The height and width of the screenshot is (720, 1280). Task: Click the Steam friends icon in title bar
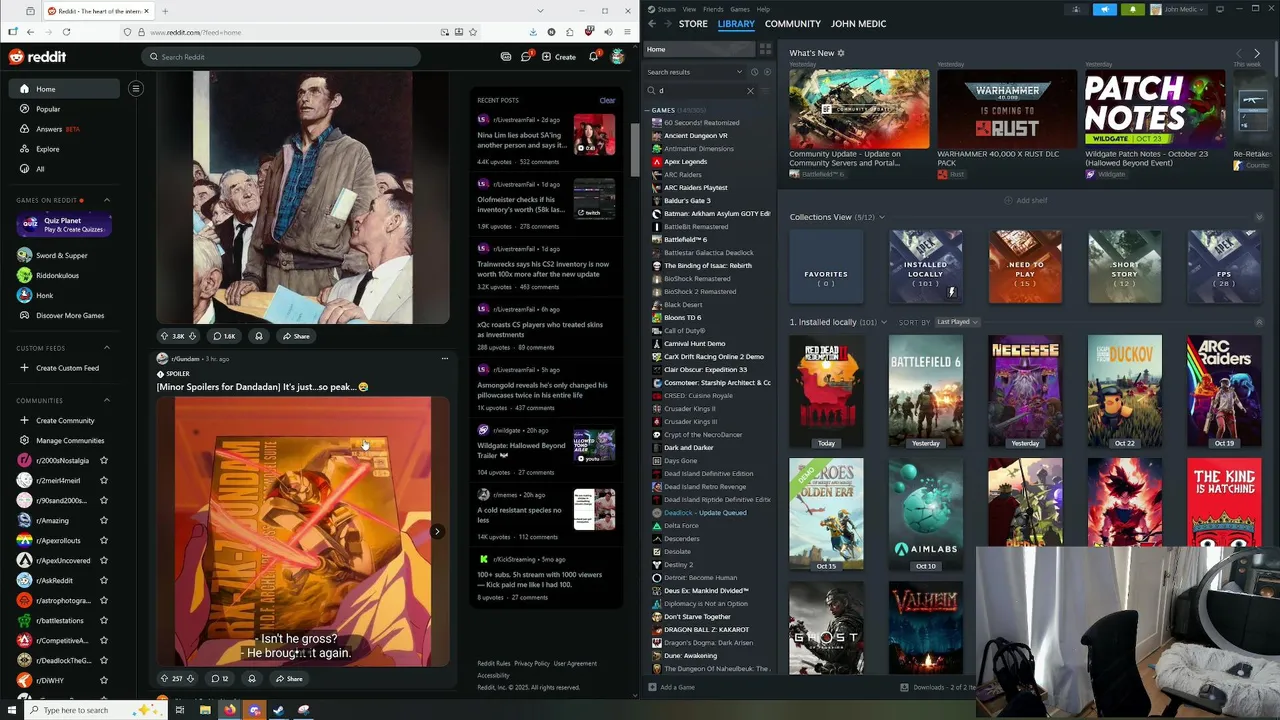pos(1076,9)
